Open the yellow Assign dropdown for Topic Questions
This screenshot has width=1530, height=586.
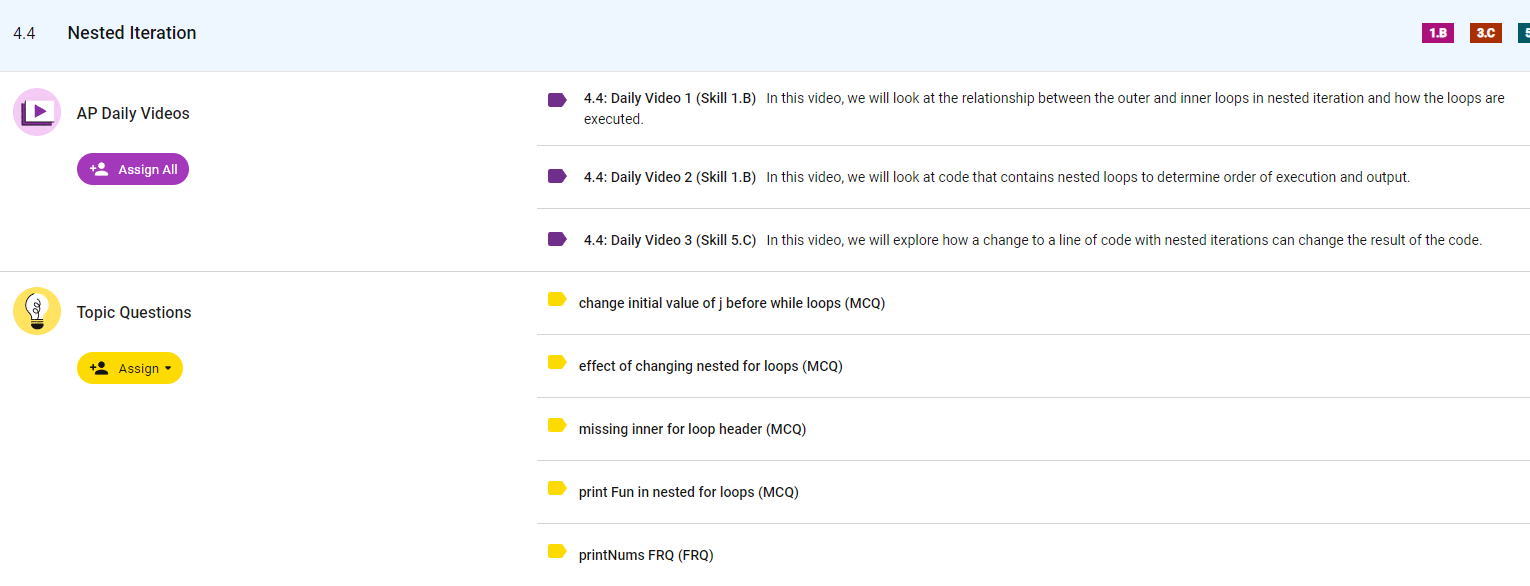pyautogui.click(x=130, y=368)
